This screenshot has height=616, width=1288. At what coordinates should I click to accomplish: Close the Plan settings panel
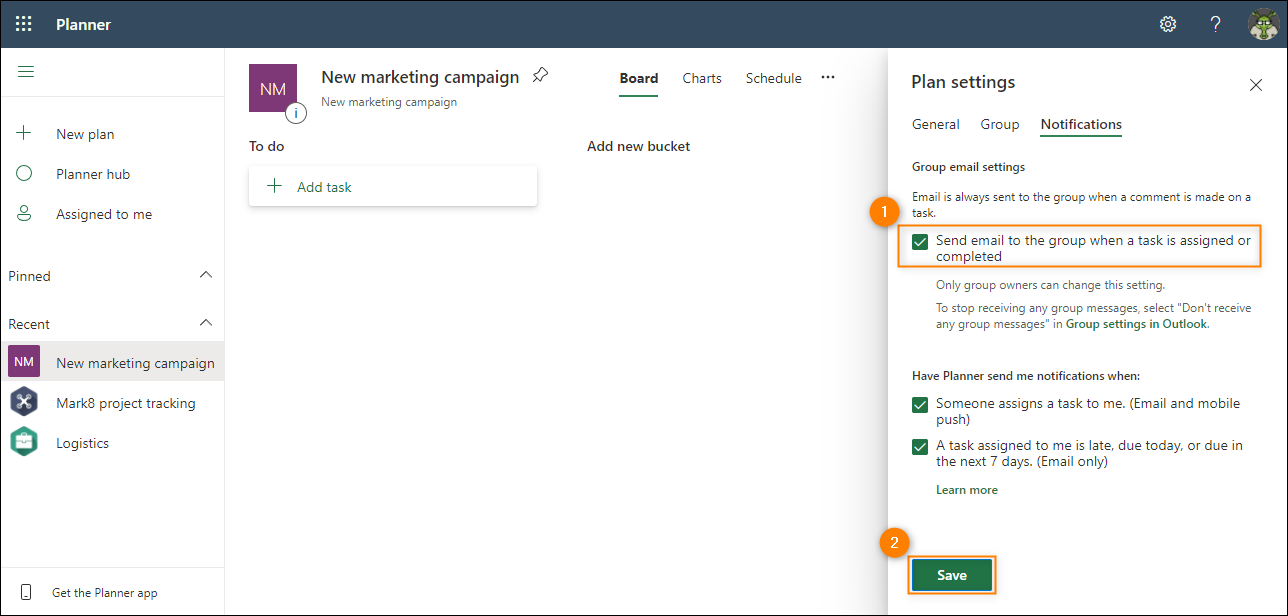coord(1256,85)
